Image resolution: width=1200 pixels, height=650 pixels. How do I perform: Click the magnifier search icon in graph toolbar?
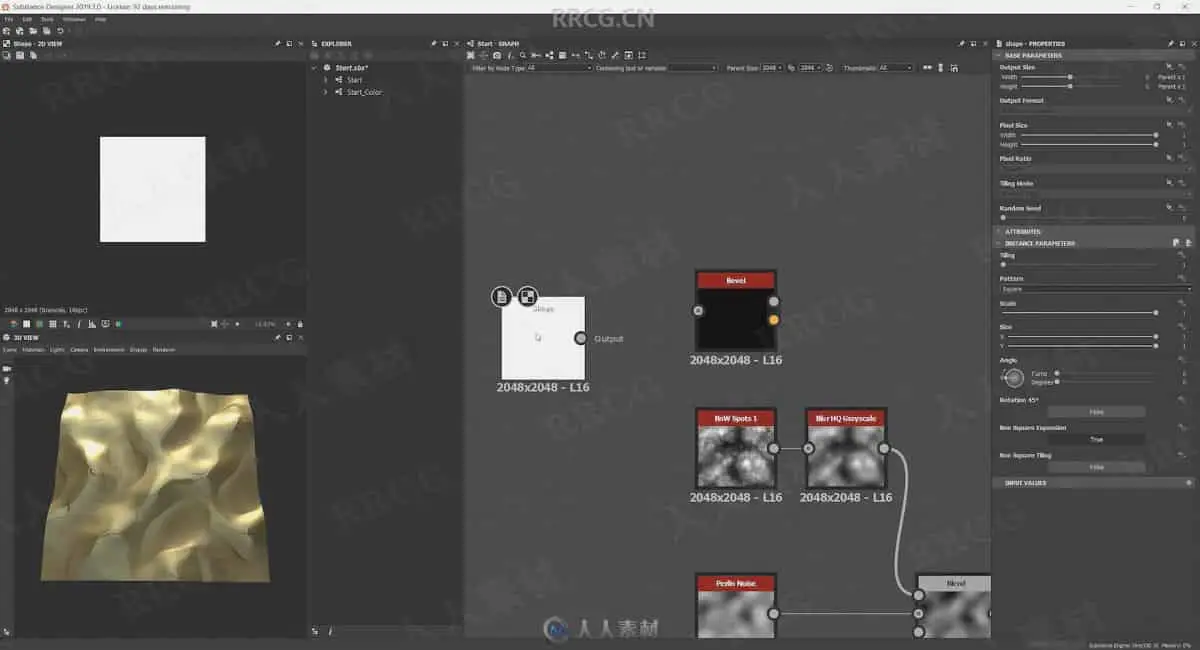[523, 55]
